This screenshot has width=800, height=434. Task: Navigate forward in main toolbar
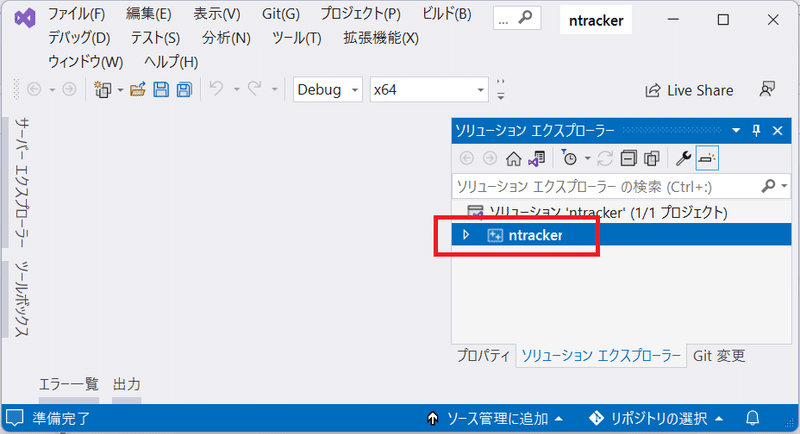point(69,90)
